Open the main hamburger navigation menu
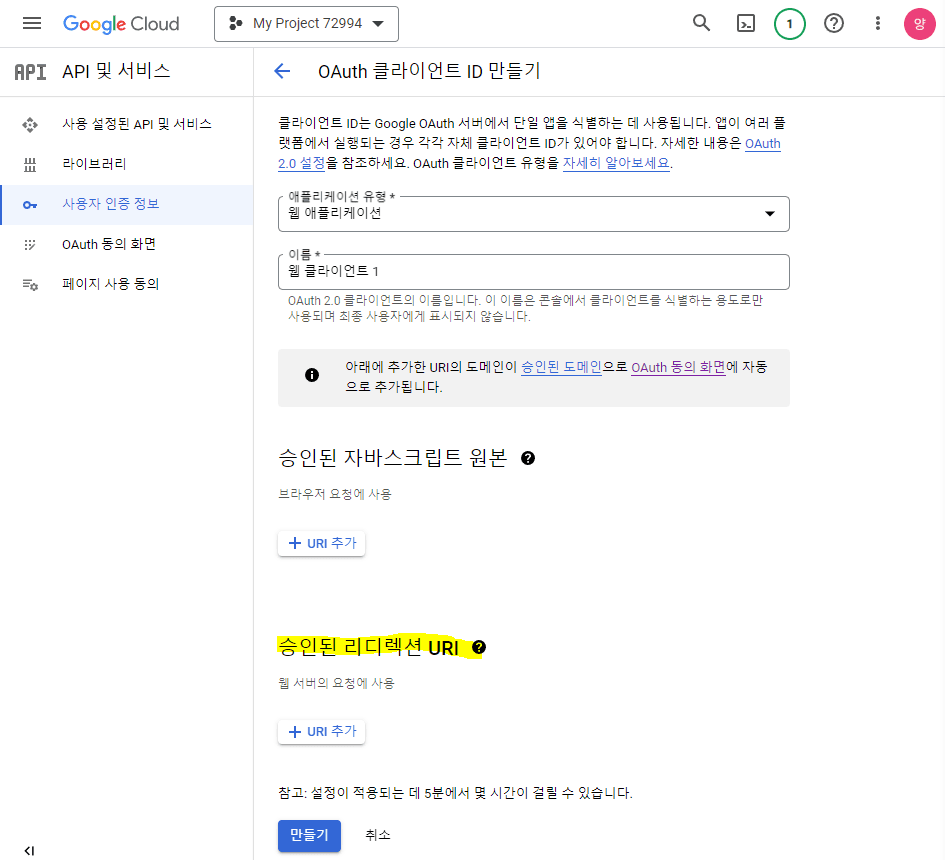The height and width of the screenshot is (860, 945). (32, 23)
